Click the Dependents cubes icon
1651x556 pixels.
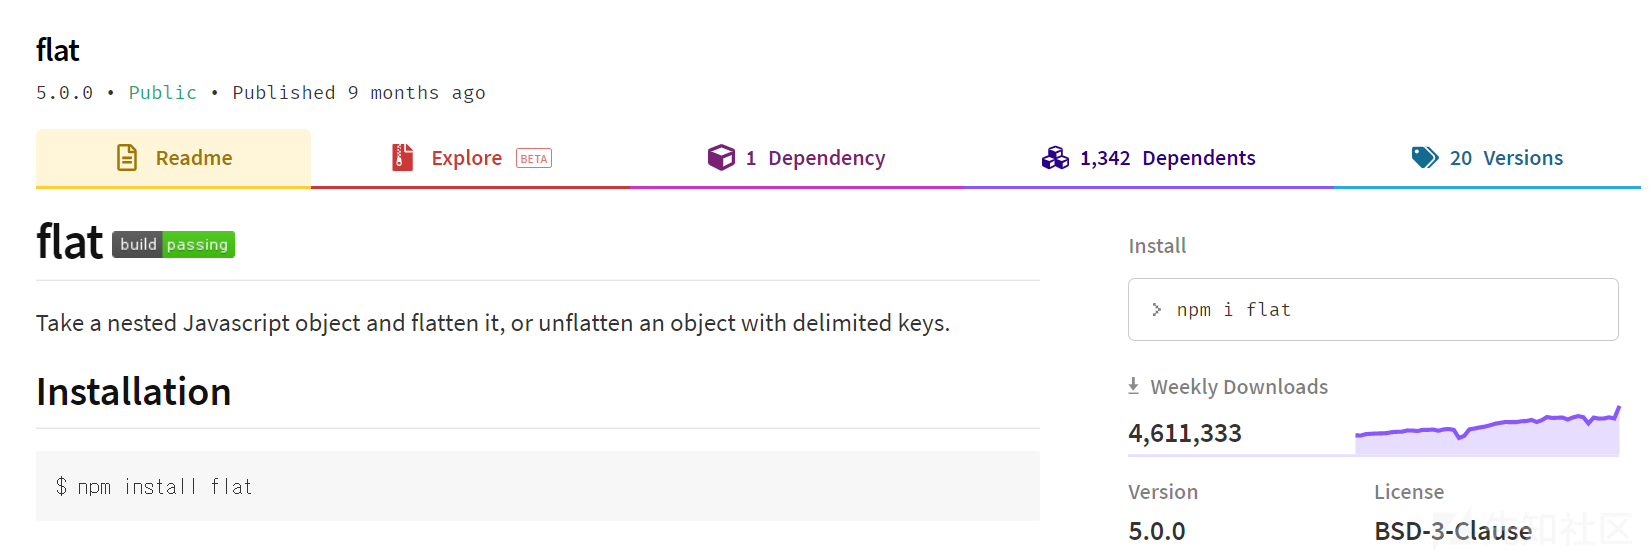[1055, 158]
